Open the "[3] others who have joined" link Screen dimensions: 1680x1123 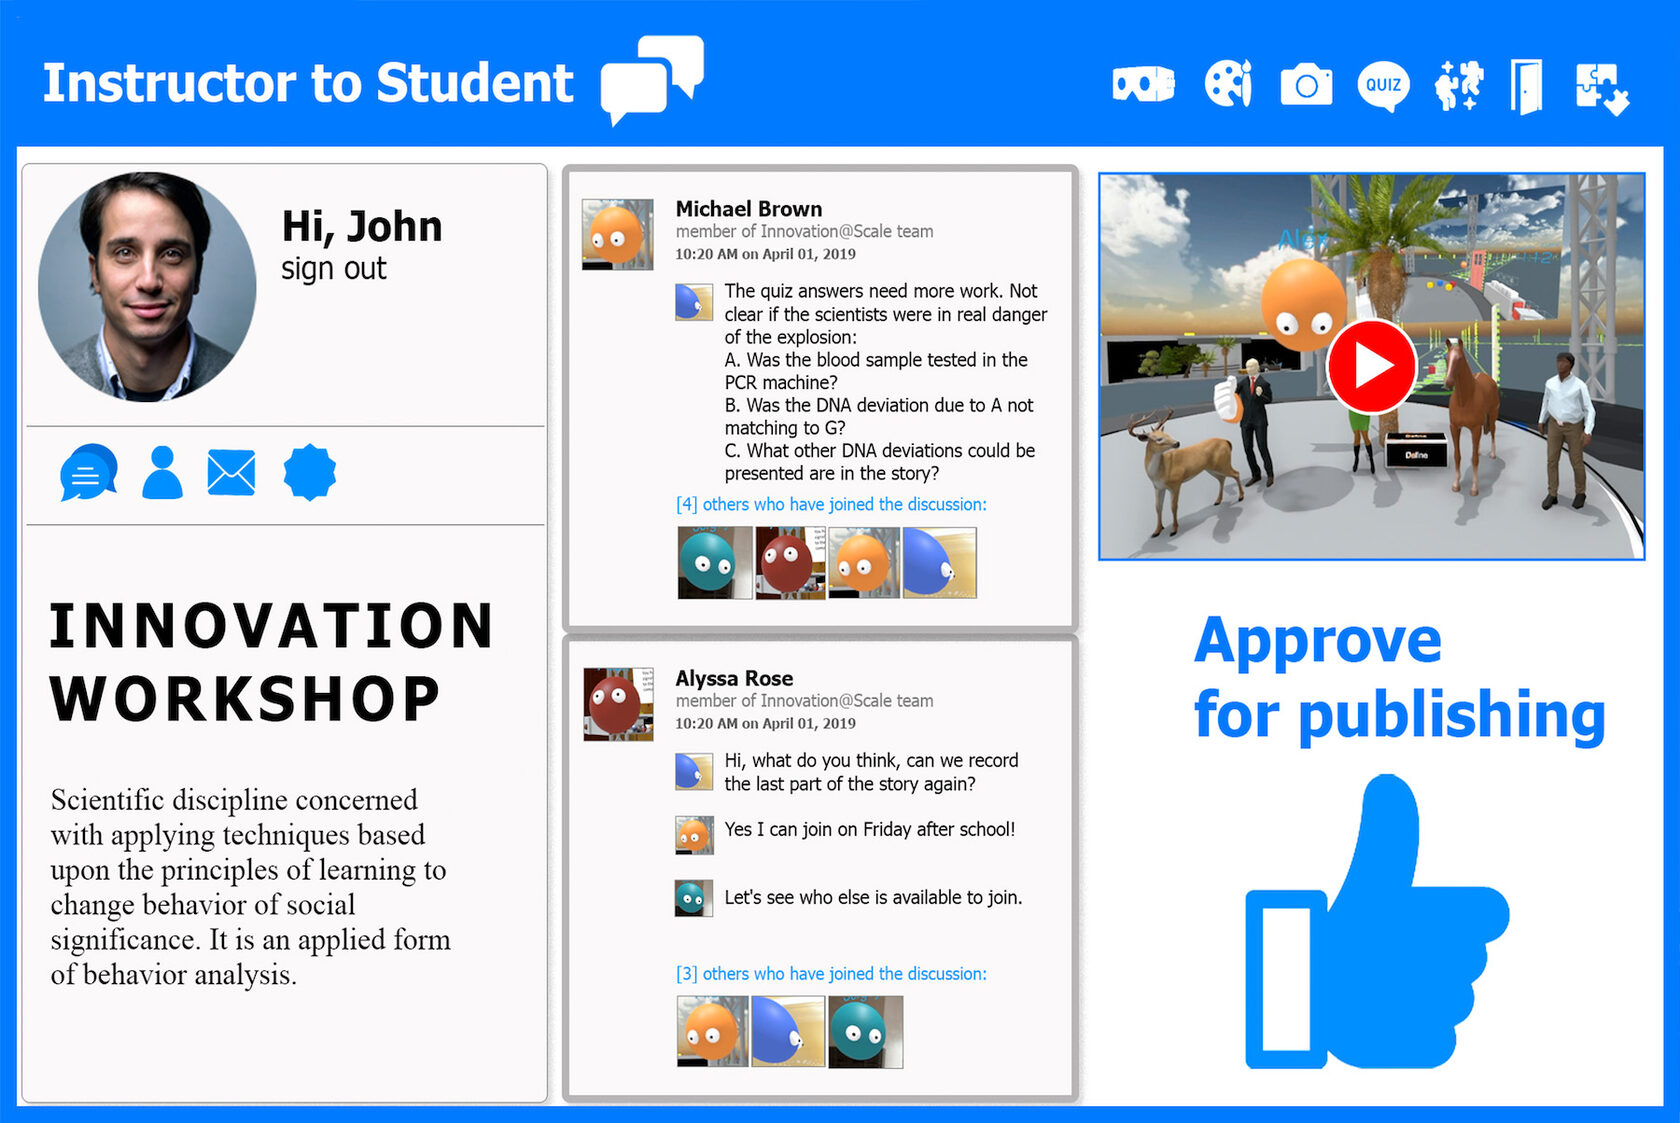830,974
